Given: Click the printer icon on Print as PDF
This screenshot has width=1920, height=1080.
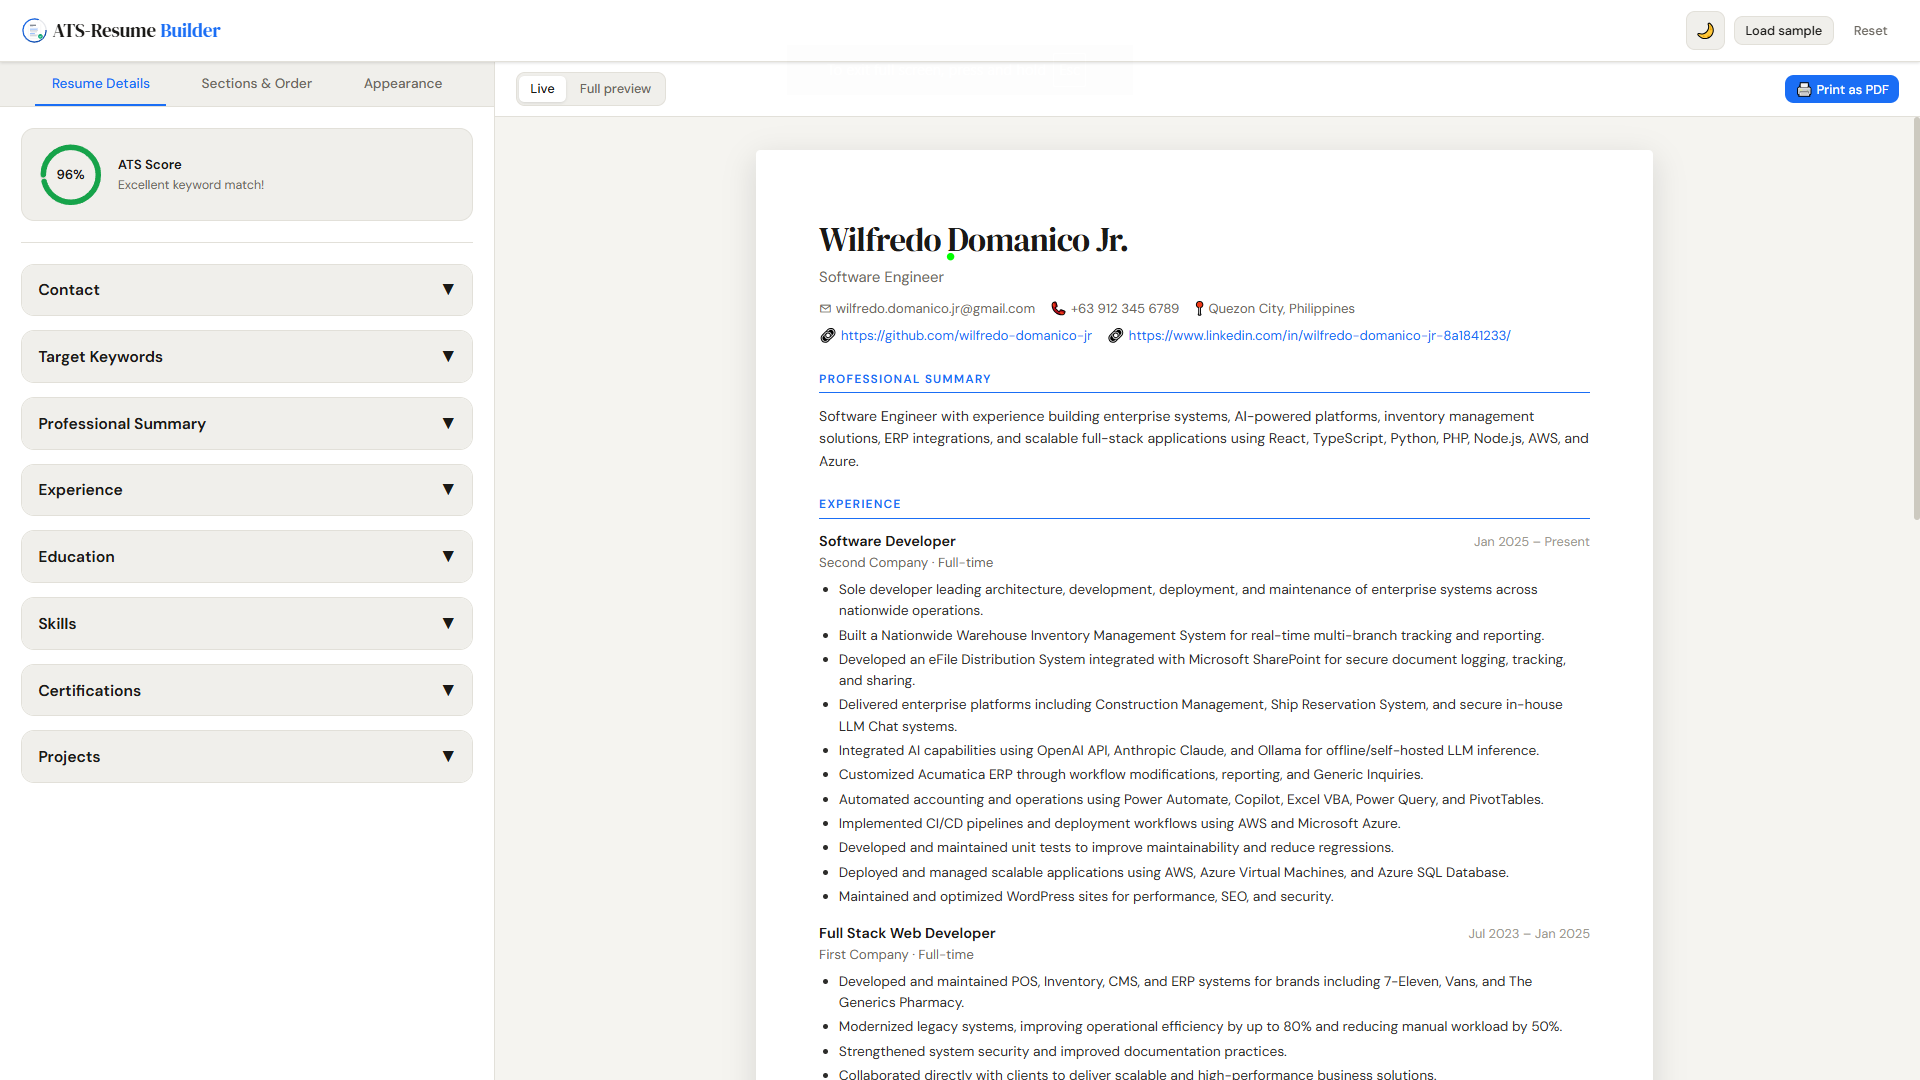Looking at the screenshot, I should click(x=1804, y=90).
